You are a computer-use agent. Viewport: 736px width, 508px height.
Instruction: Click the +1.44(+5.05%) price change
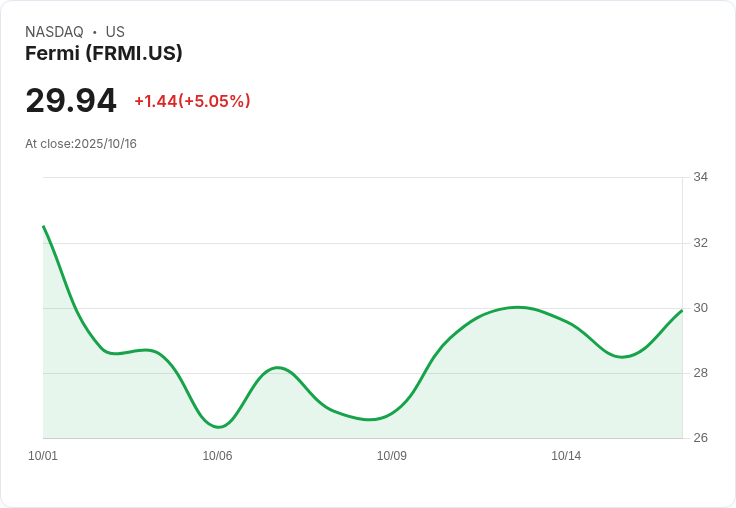tap(192, 101)
